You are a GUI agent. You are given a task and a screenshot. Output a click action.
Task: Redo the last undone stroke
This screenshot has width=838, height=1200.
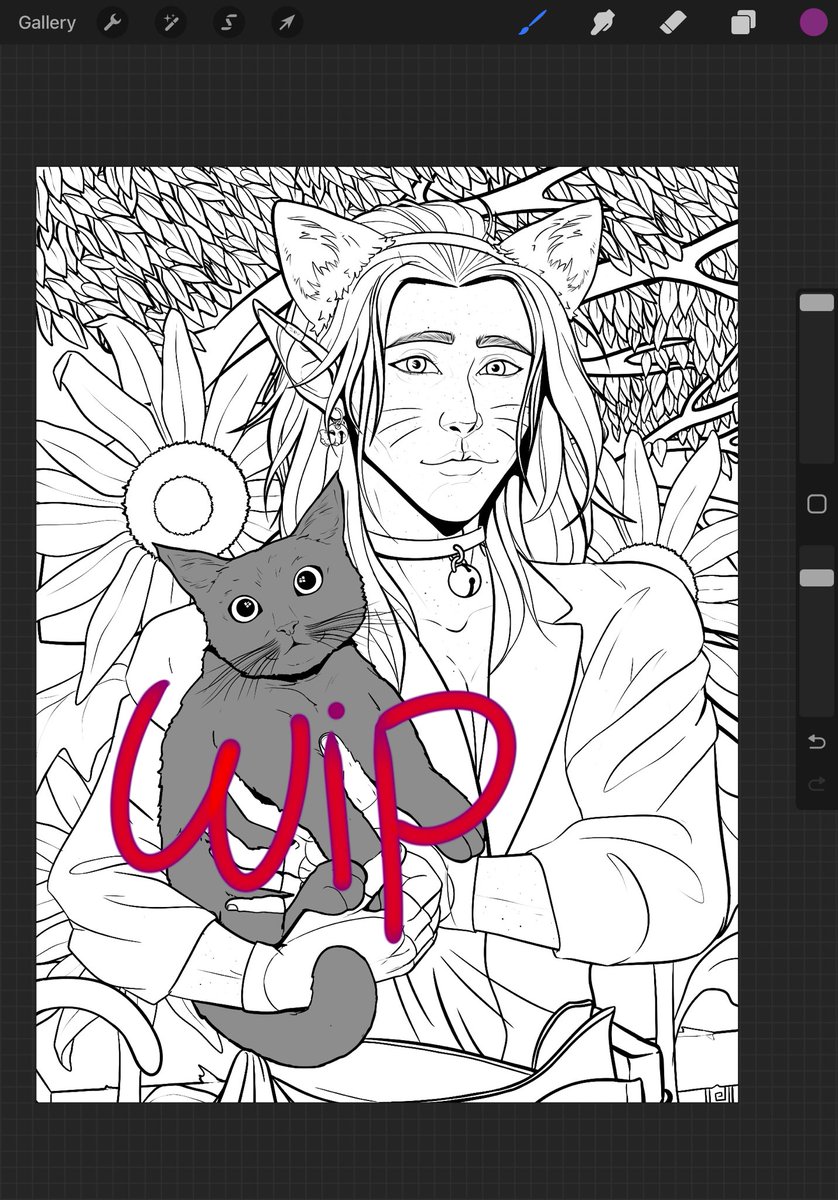coord(817,784)
